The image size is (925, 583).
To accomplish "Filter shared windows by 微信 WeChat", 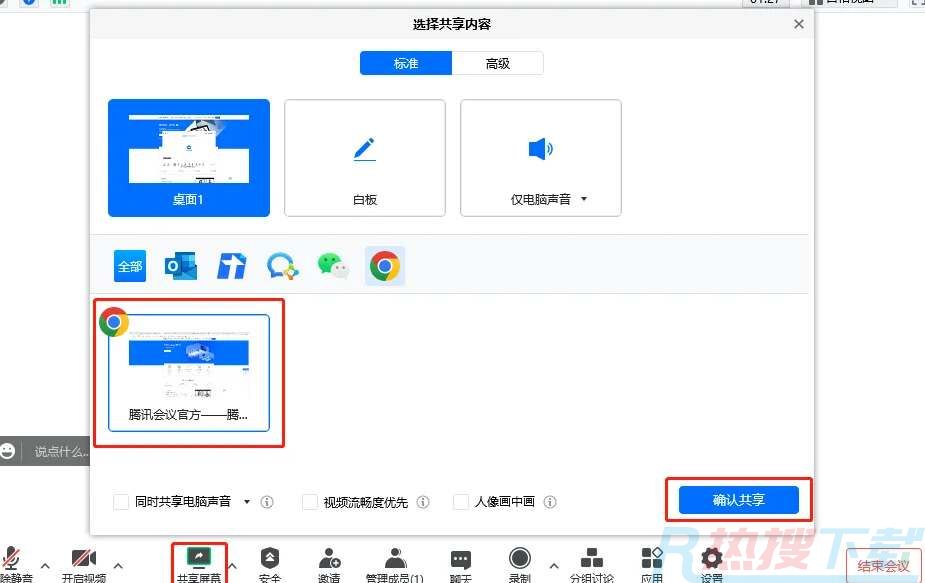I will tap(333, 265).
